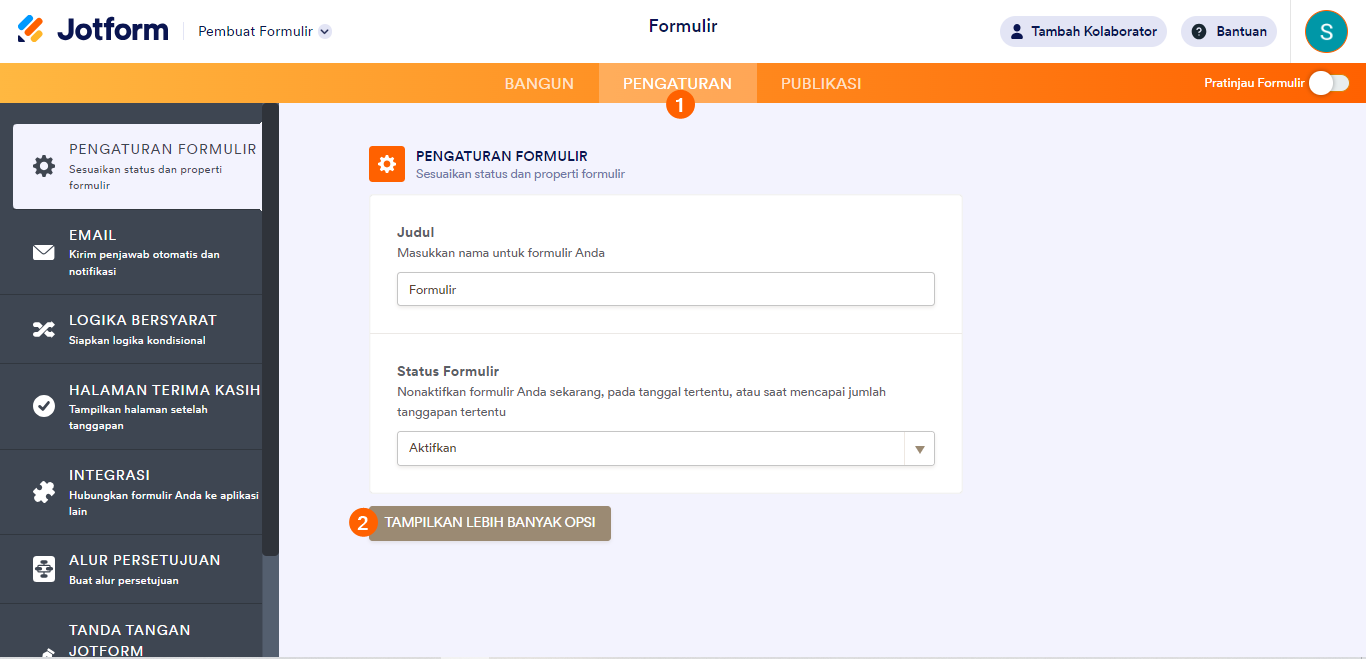Switch to the PENGATURAN tab

click(x=677, y=83)
